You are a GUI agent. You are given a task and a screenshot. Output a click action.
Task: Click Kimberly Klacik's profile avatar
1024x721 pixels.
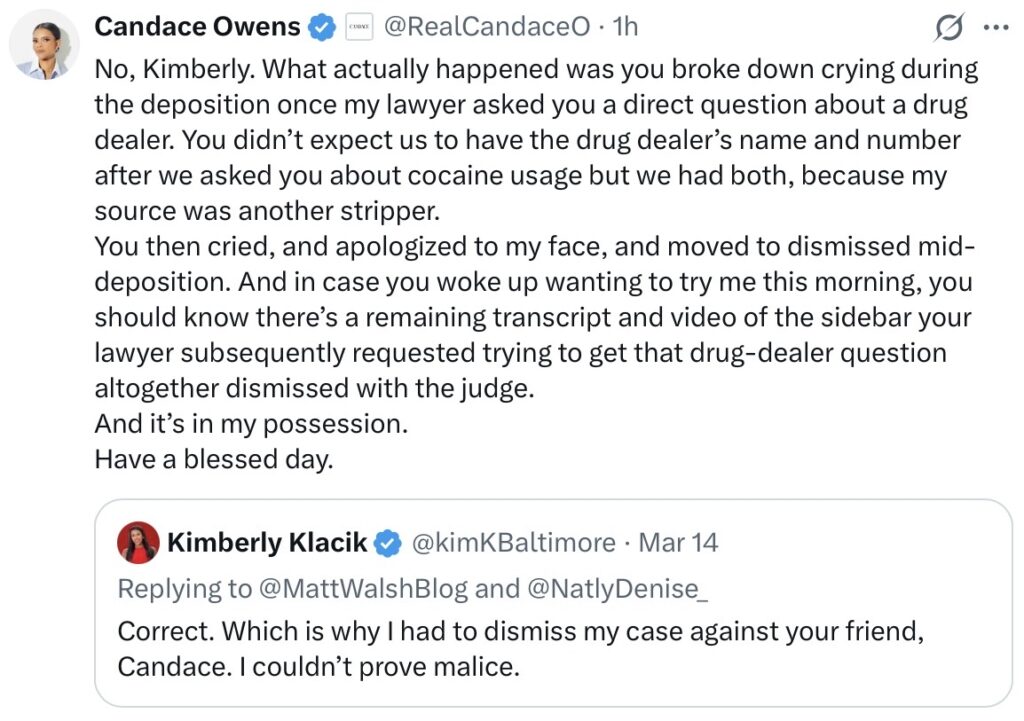tap(138, 543)
